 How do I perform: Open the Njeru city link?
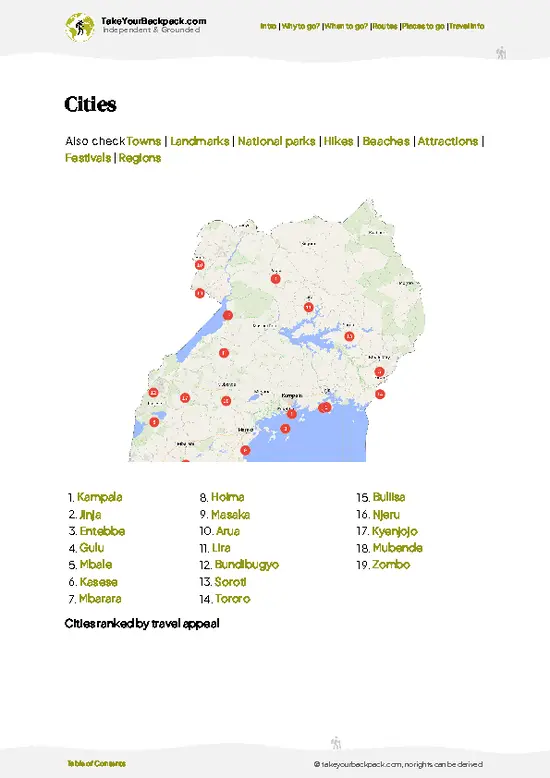tap(386, 515)
